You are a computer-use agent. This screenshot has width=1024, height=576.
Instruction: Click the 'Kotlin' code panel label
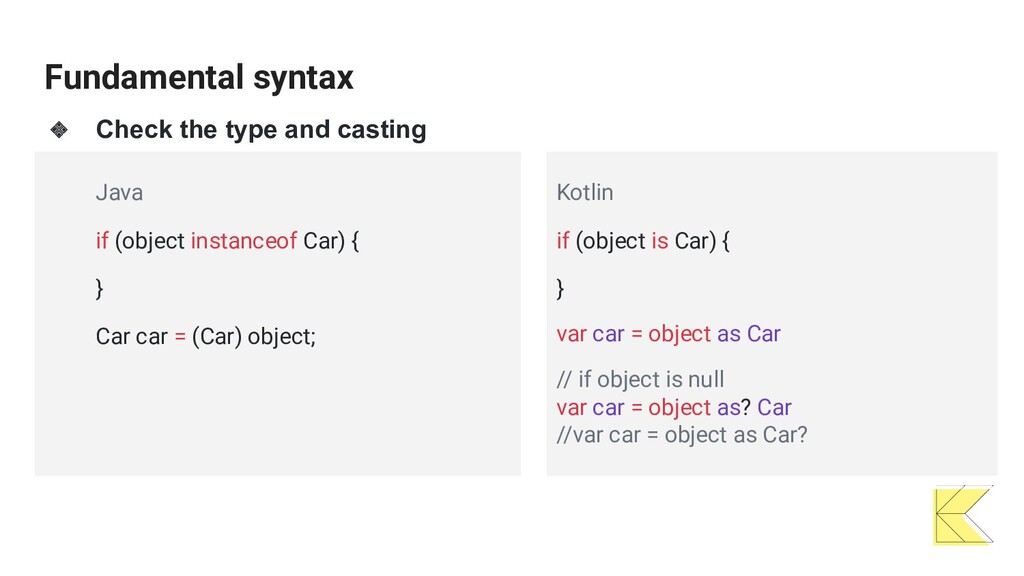pos(584,193)
